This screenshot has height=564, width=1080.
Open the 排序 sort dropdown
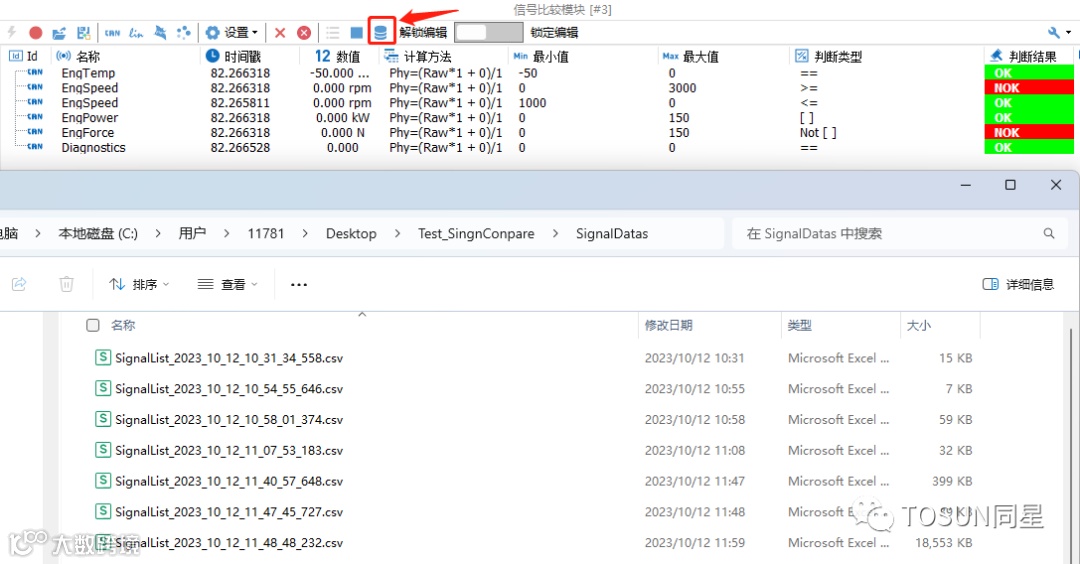click(139, 284)
